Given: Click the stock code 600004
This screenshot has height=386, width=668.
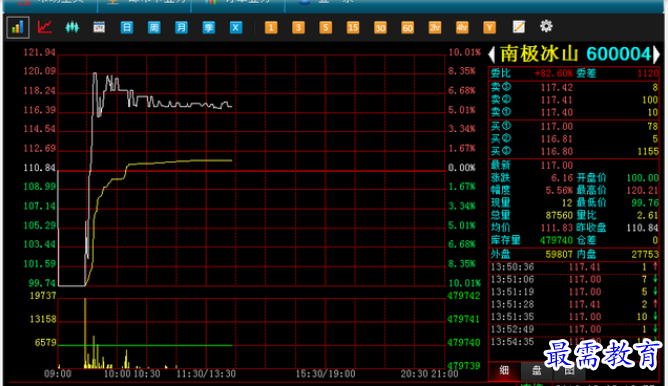Looking at the screenshot, I should (x=619, y=54).
